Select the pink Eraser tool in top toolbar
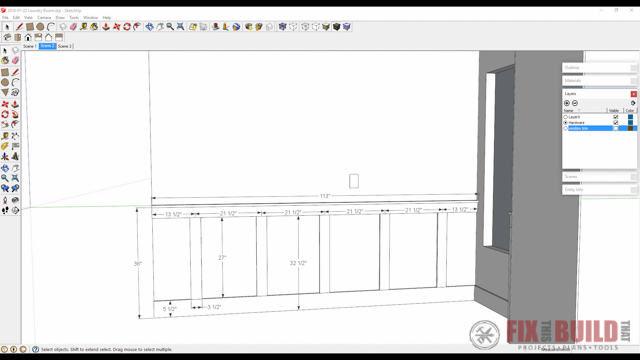The height and width of the screenshot is (360, 640). pos(73,27)
